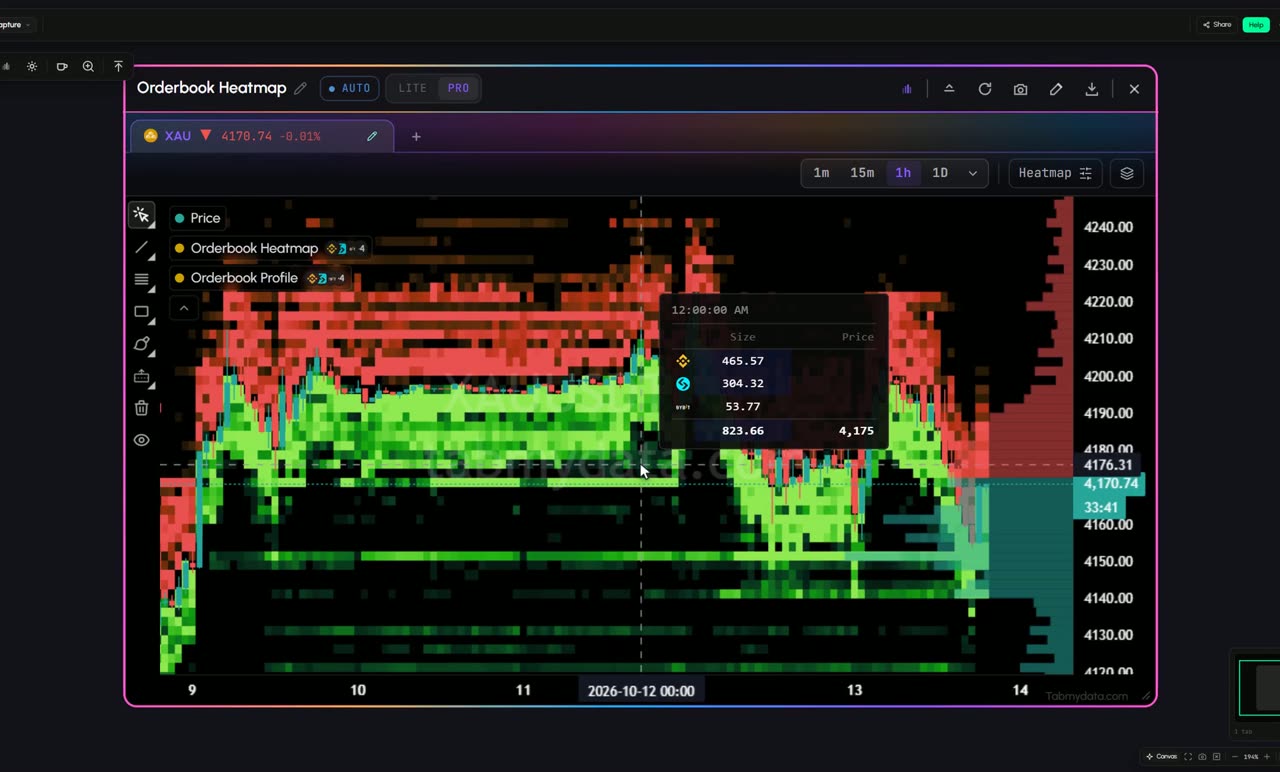Click the collapse-up icon in widget header

point(949,89)
